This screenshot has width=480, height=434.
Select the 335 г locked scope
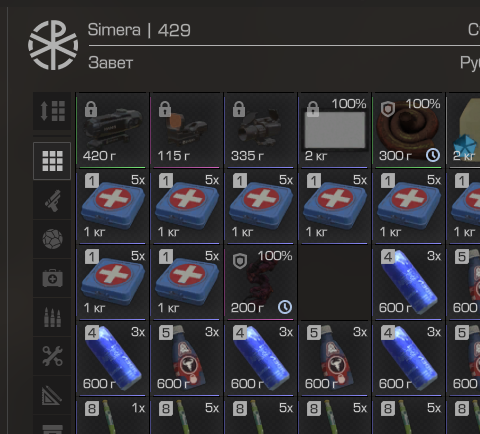260,130
